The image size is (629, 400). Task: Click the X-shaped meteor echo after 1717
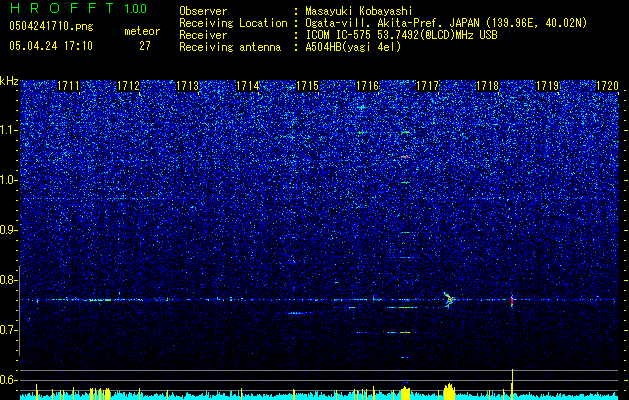[449, 299]
